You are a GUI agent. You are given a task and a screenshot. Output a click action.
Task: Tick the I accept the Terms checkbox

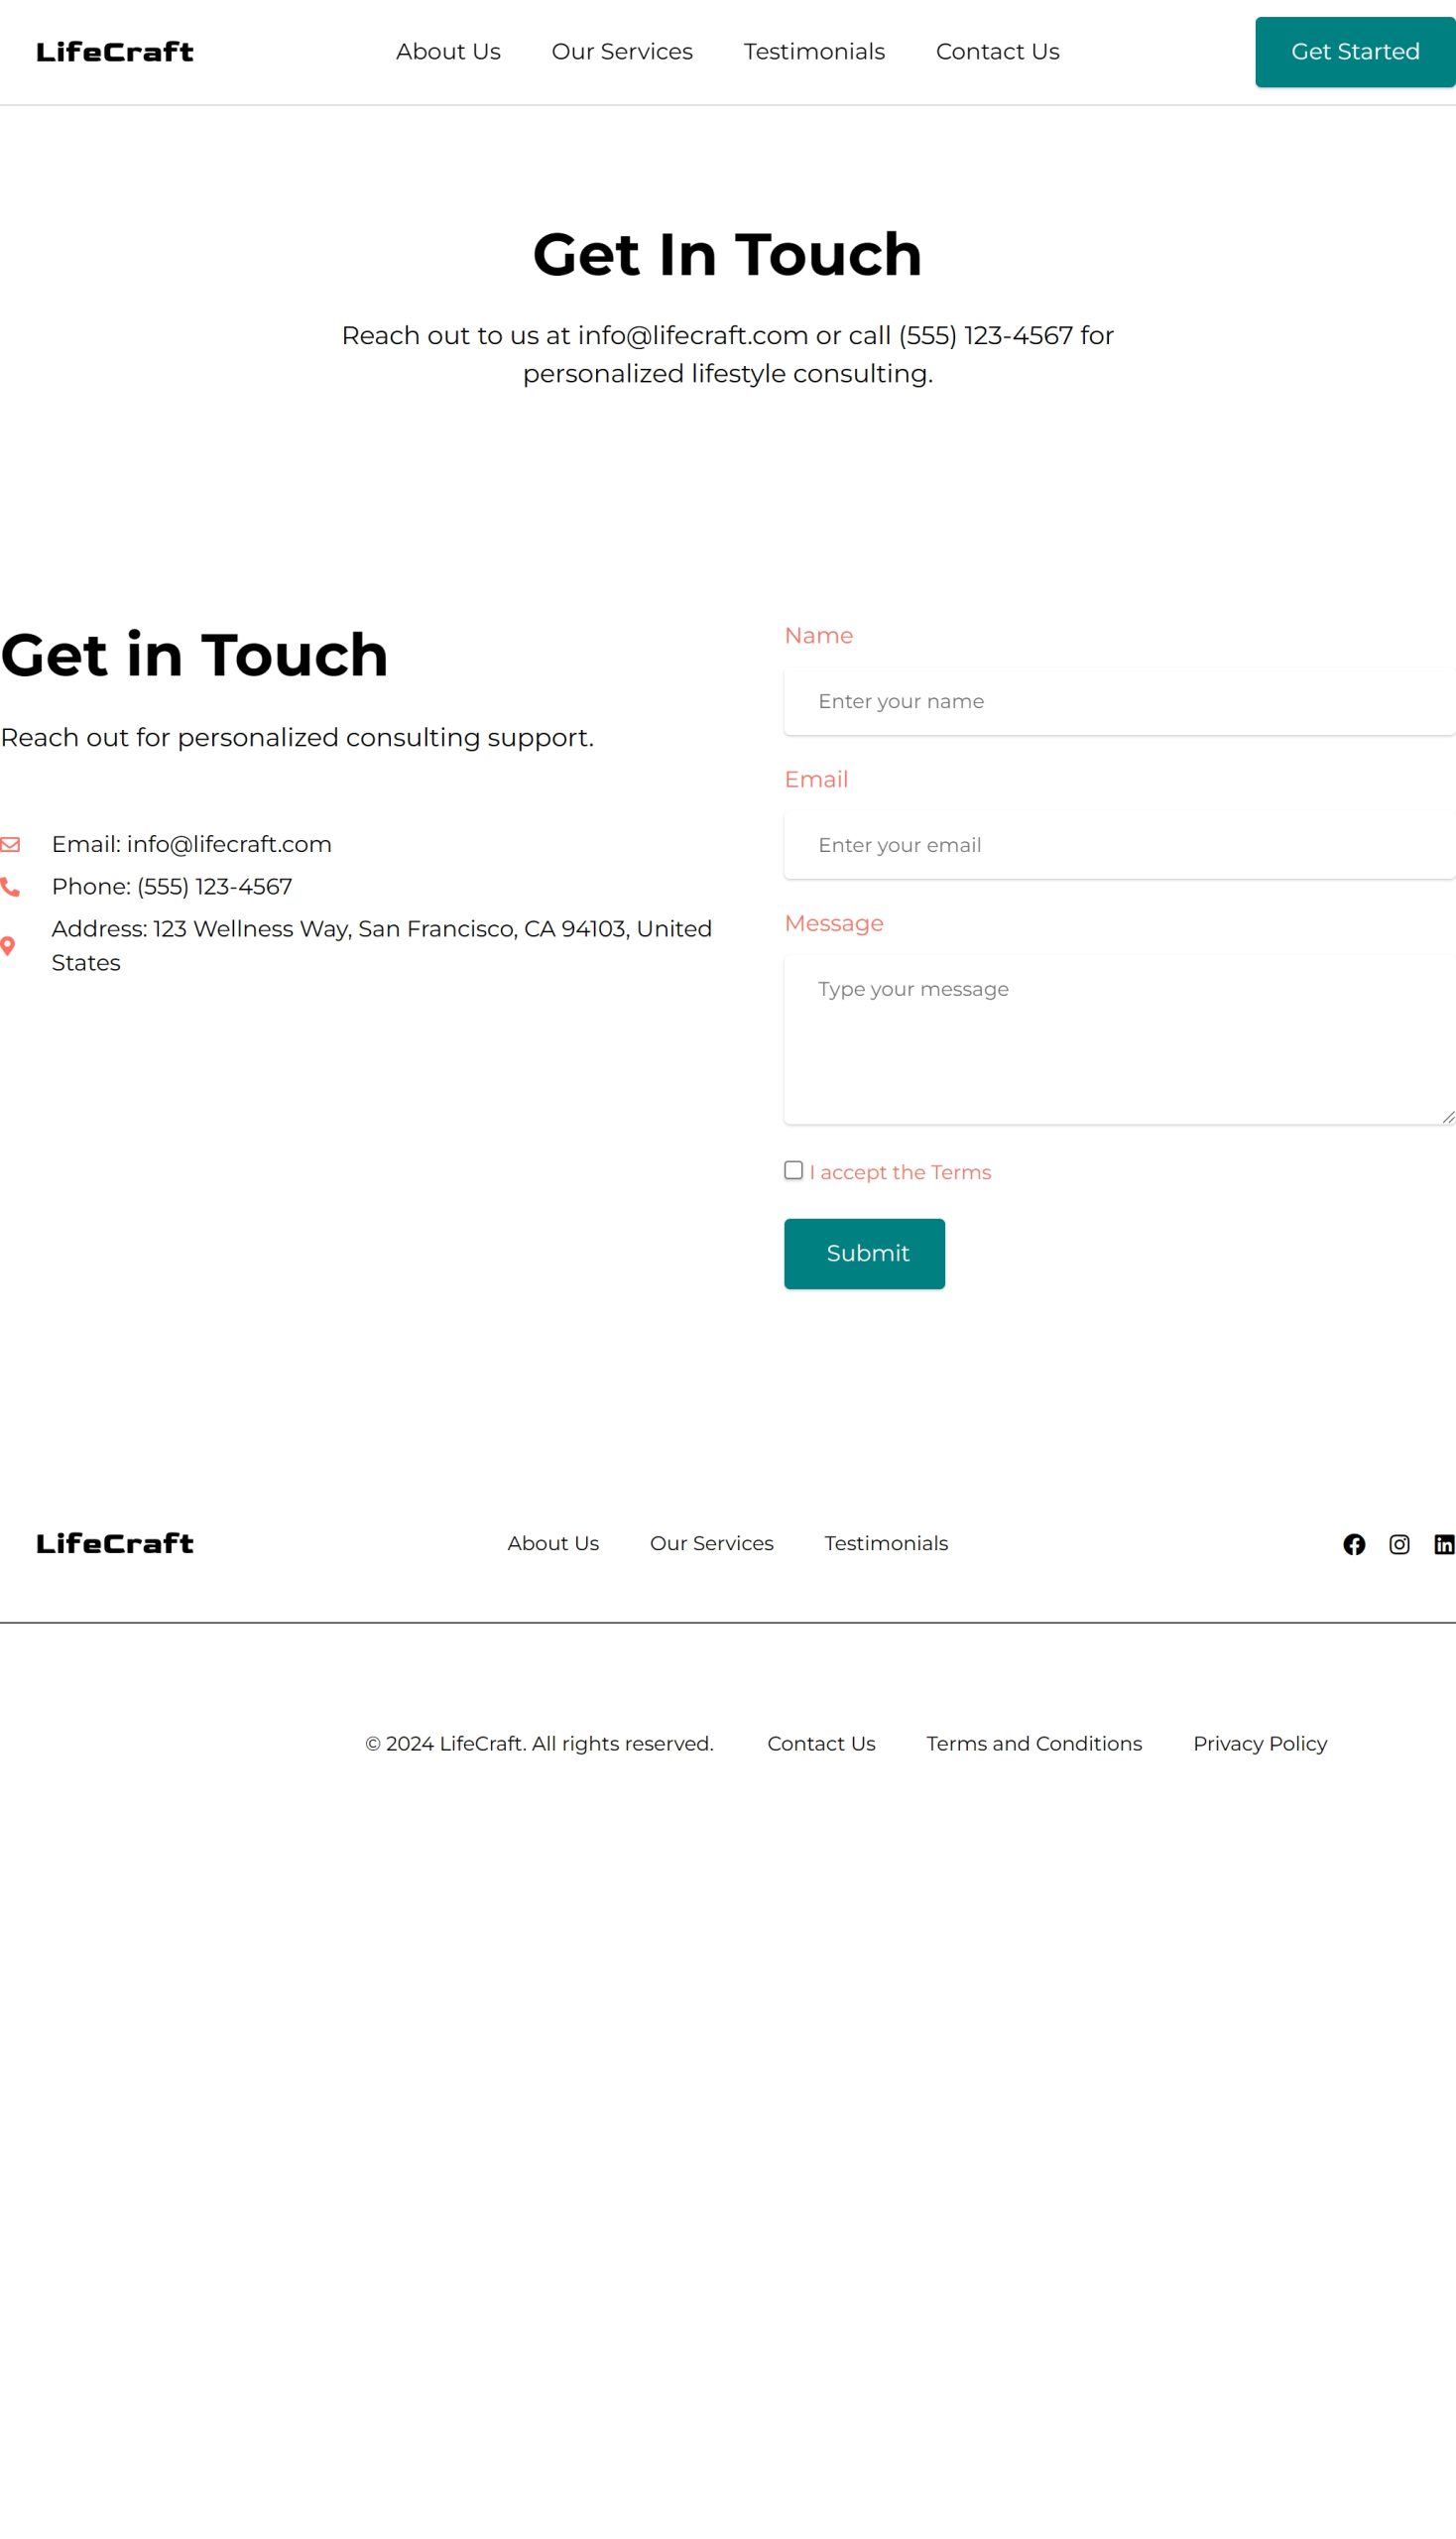(x=794, y=1170)
